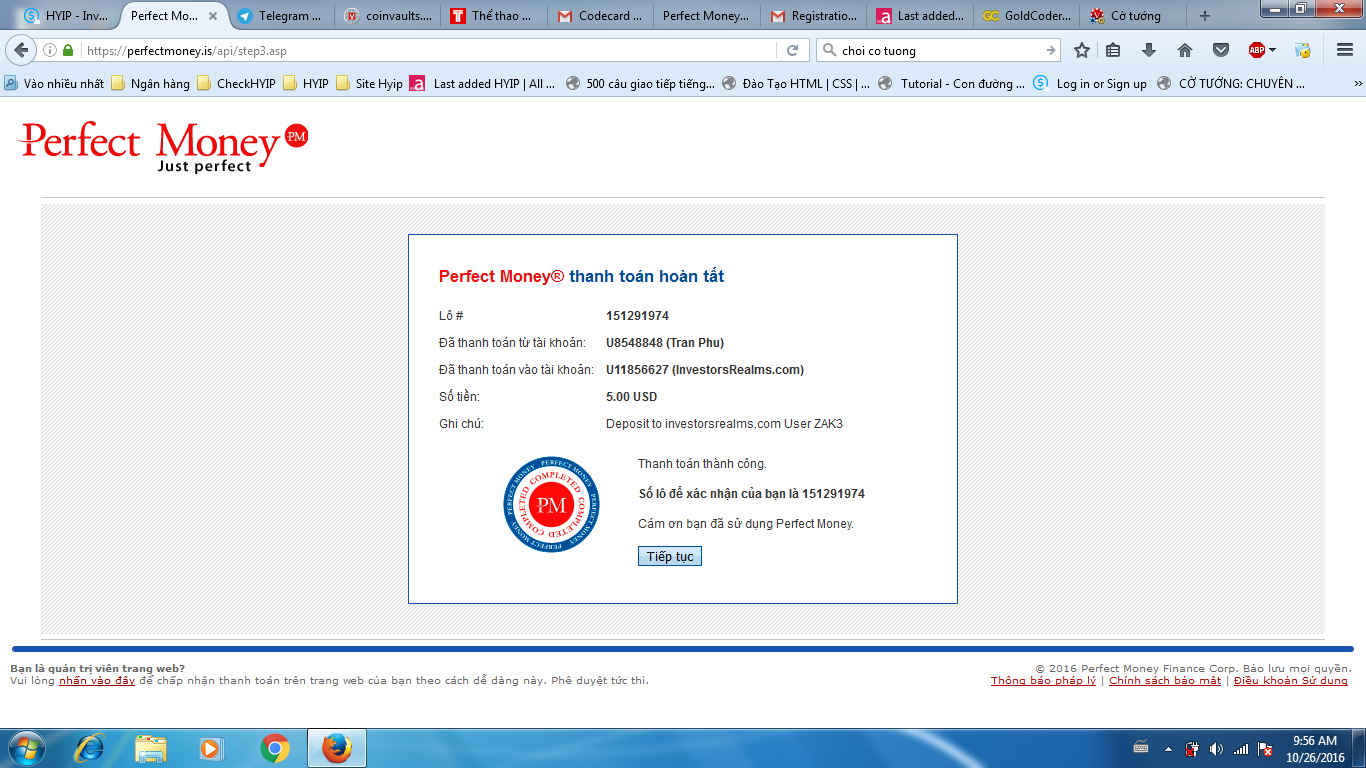Switch to the HYIP - Inv... tab
The width and height of the screenshot is (1366, 768).
66,16
